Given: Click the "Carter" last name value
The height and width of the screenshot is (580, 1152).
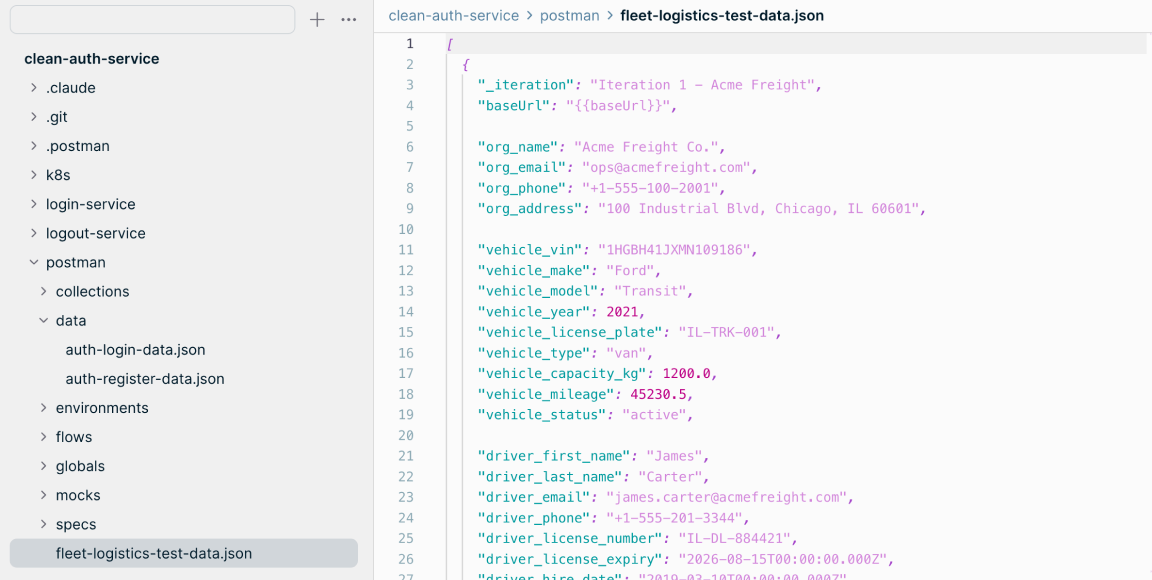Looking at the screenshot, I should (x=670, y=476).
